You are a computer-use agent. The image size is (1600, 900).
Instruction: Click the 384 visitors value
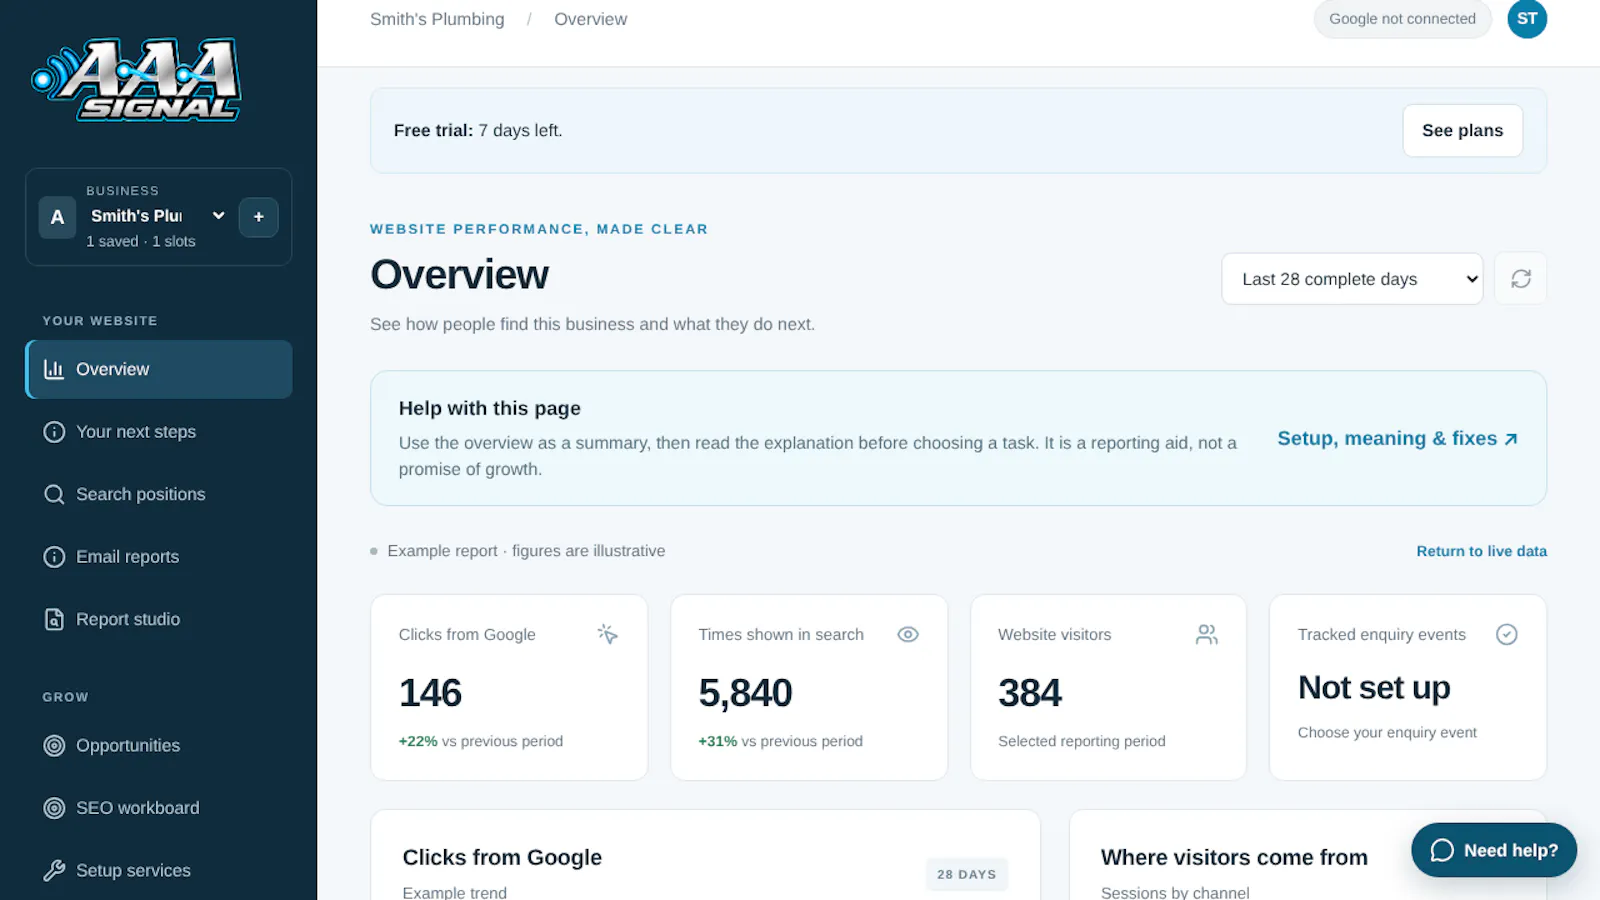pyautogui.click(x=1030, y=693)
